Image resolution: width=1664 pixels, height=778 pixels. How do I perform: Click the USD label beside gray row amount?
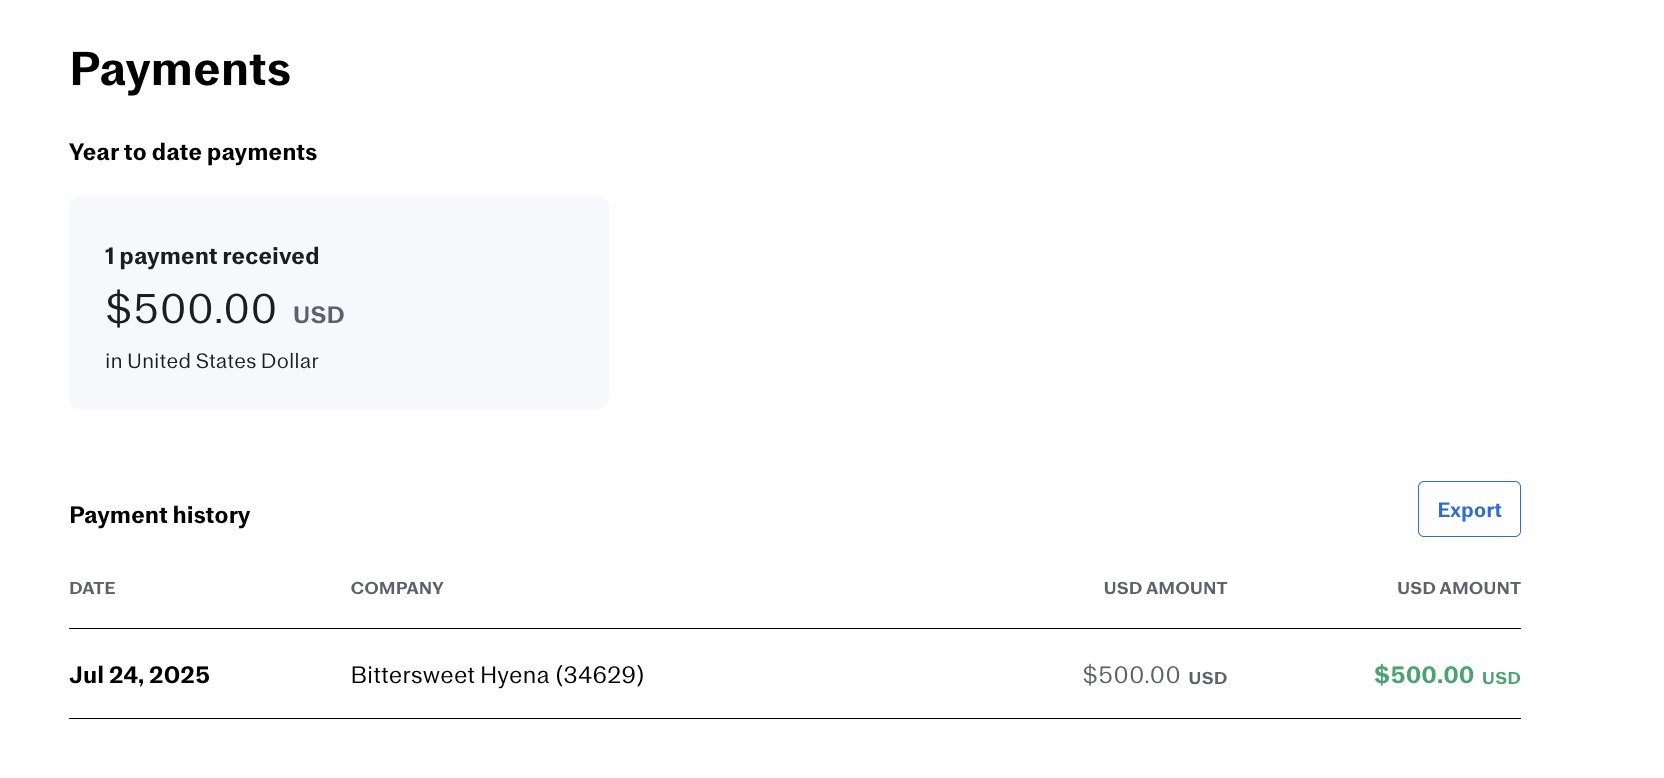point(1207,678)
